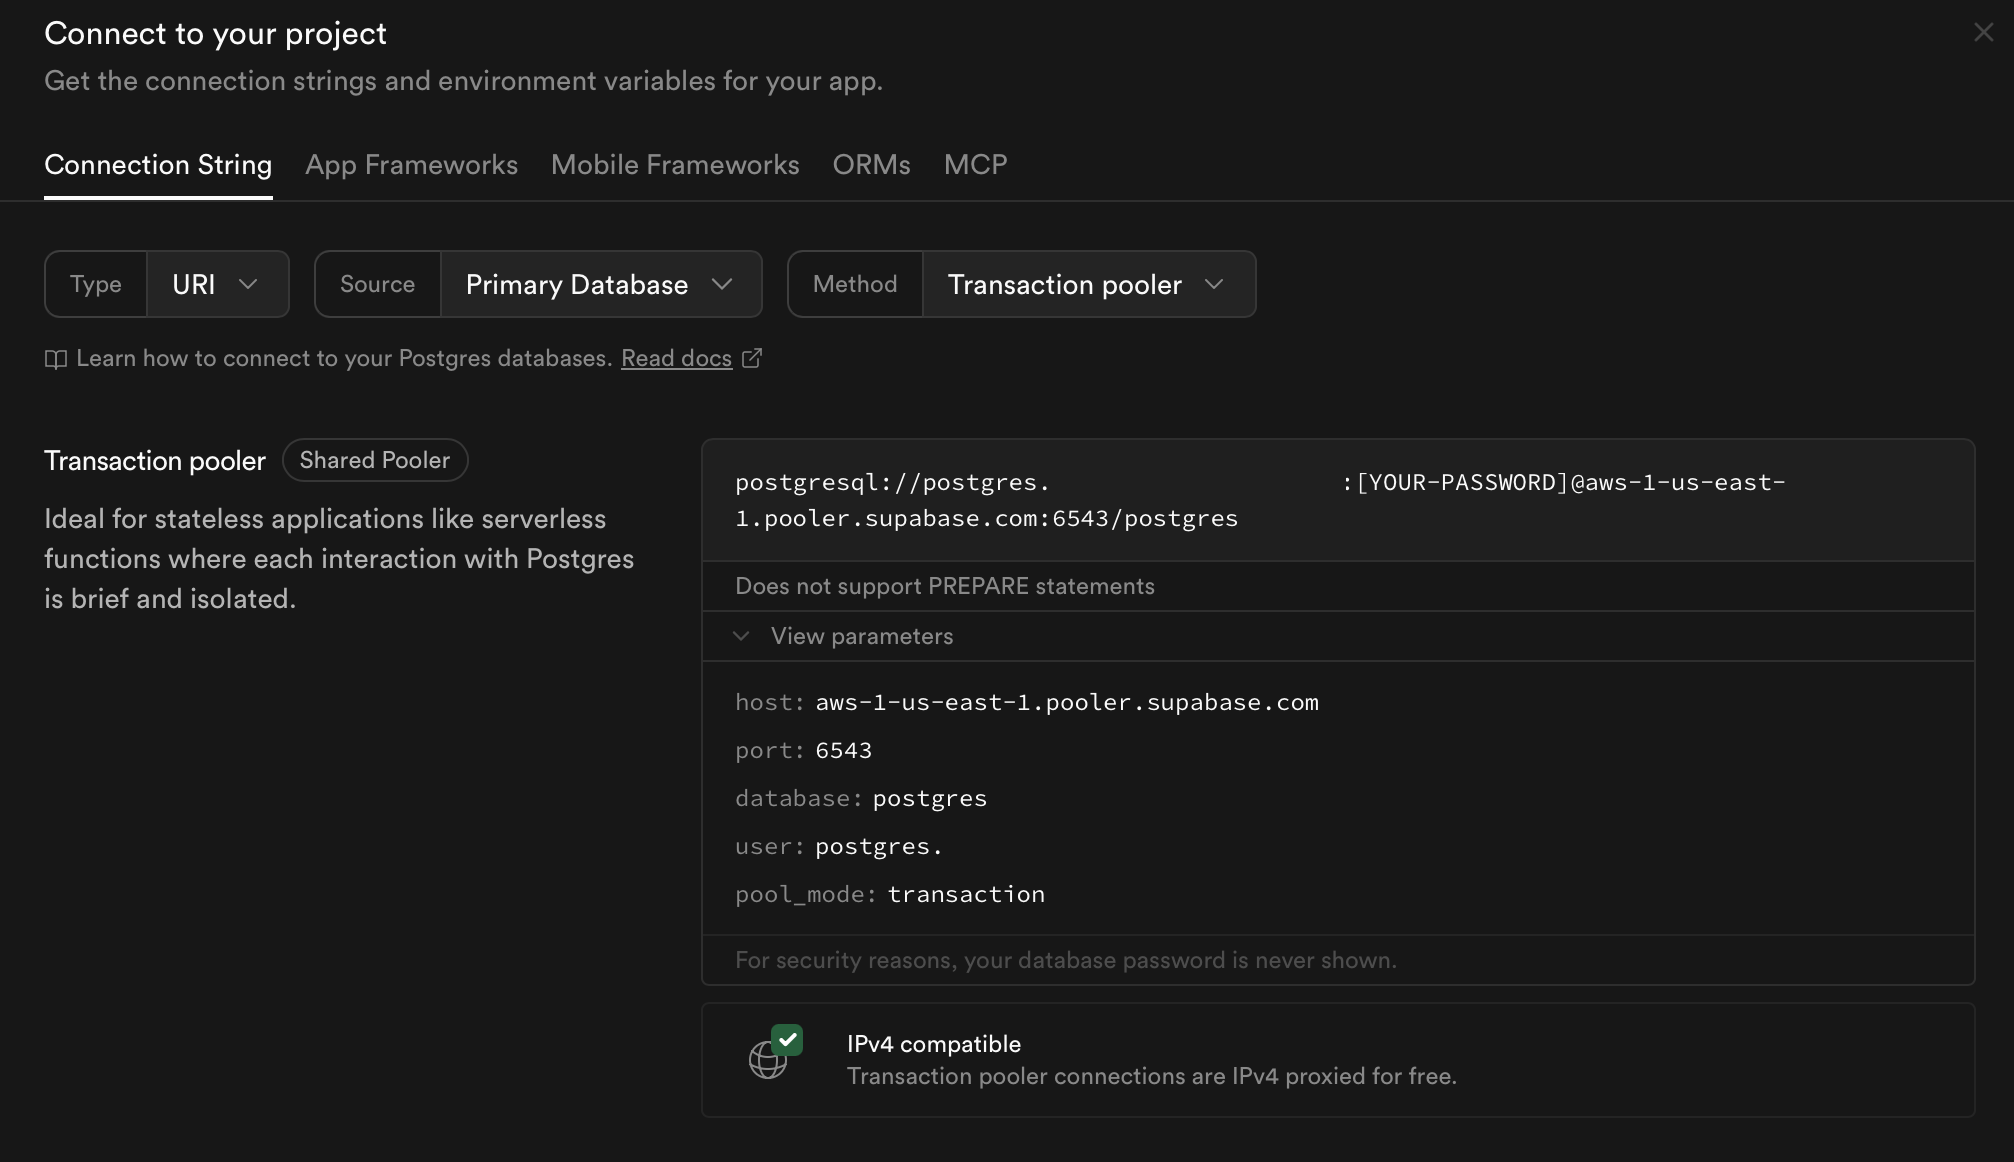
Task: Click the external link icon after Read docs
Action: 752,358
